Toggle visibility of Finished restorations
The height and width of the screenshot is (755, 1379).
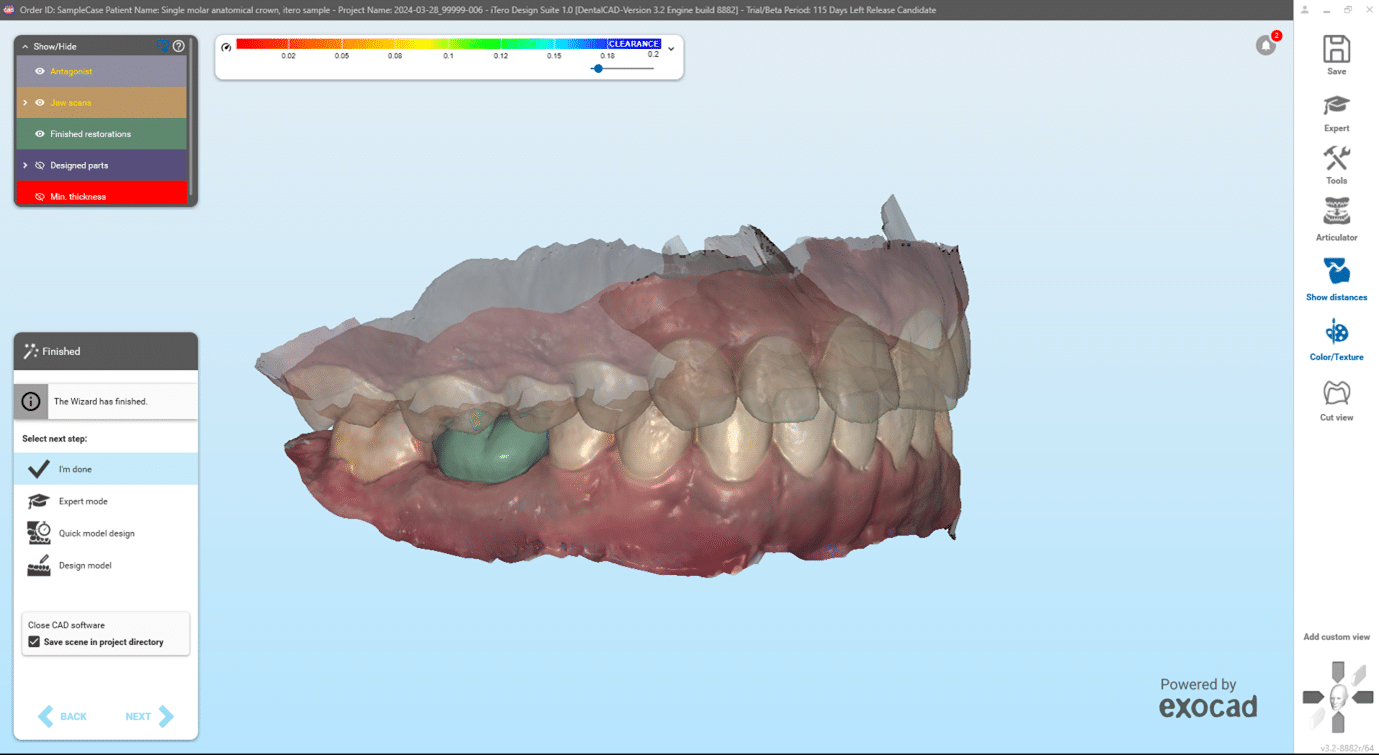(x=40, y=134)
